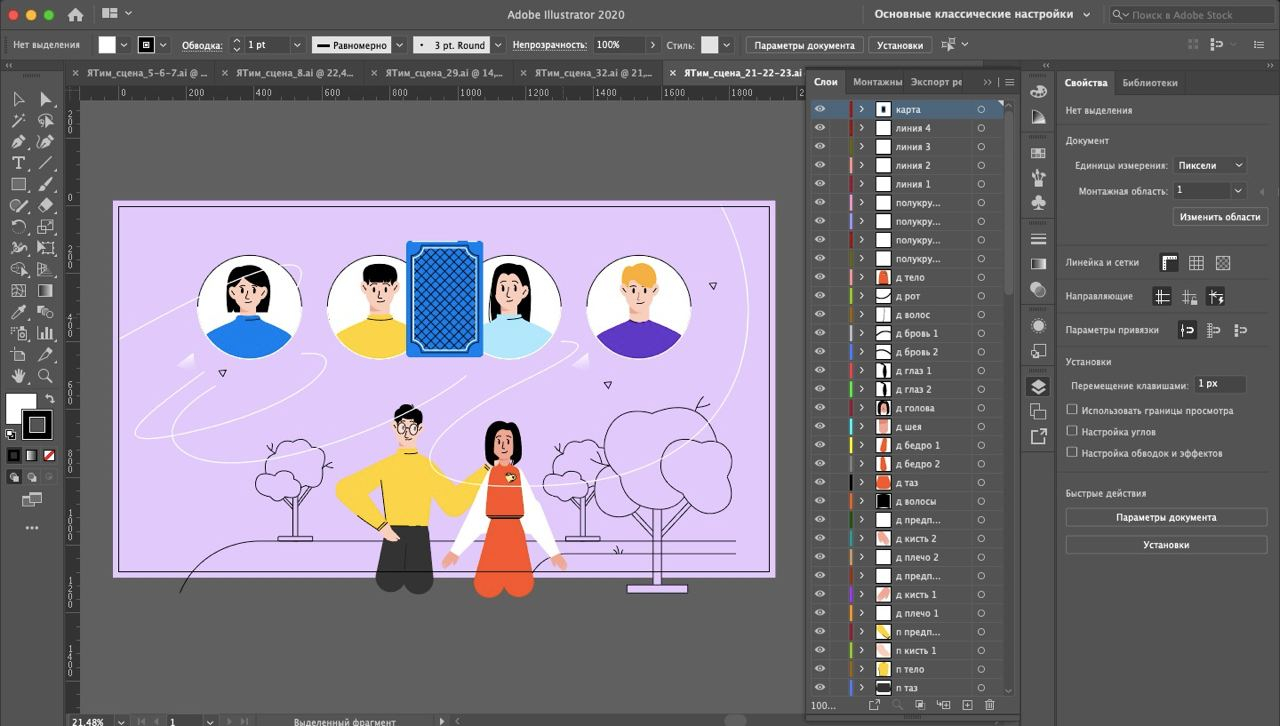Hide the 'карта' layer
Viewport: 1280px width, 726px height.
point(820,109)
